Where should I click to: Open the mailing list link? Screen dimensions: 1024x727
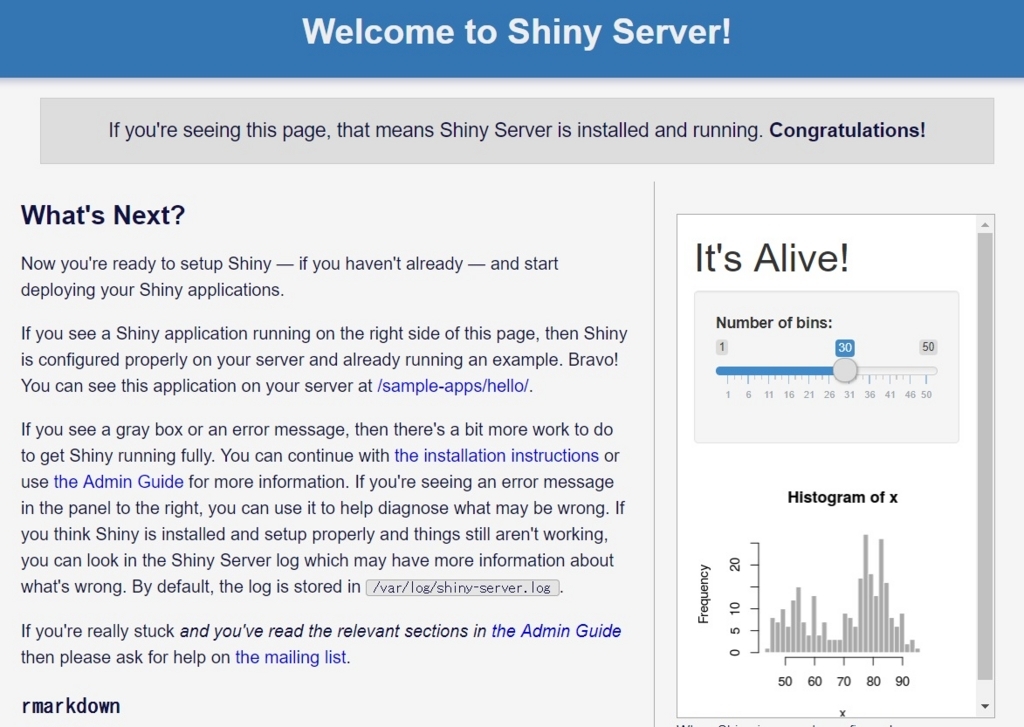point(291,657)
